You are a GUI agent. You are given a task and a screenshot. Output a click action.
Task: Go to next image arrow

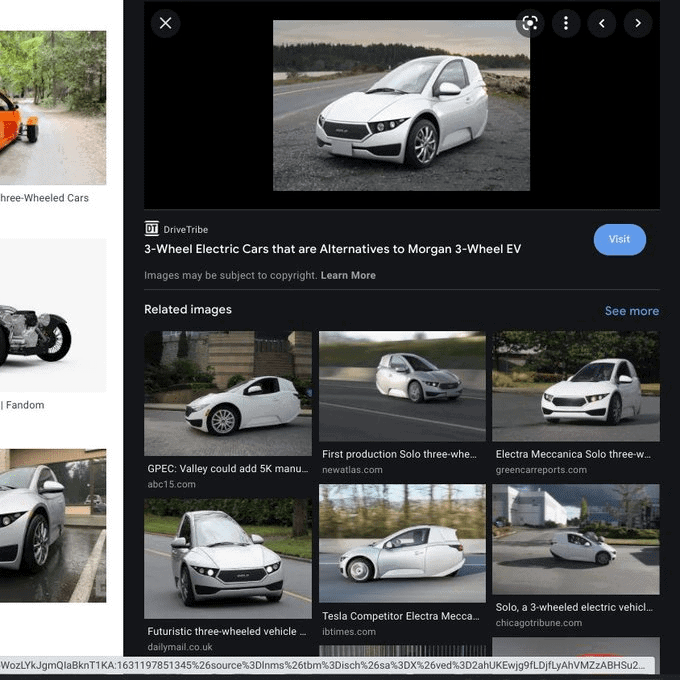coord(638,23)
